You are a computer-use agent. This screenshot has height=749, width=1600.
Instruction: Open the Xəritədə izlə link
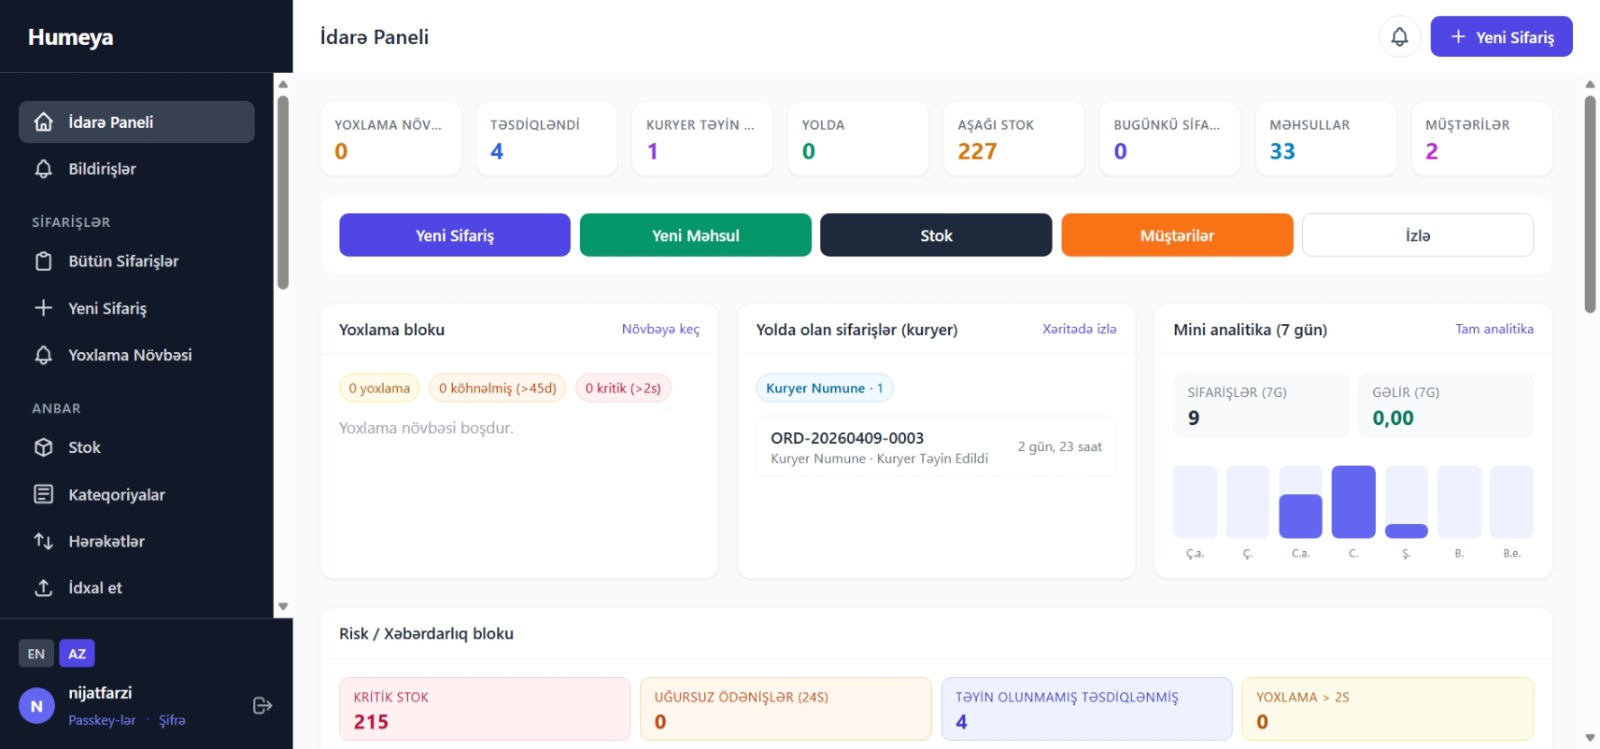[x=1079, y=329]
